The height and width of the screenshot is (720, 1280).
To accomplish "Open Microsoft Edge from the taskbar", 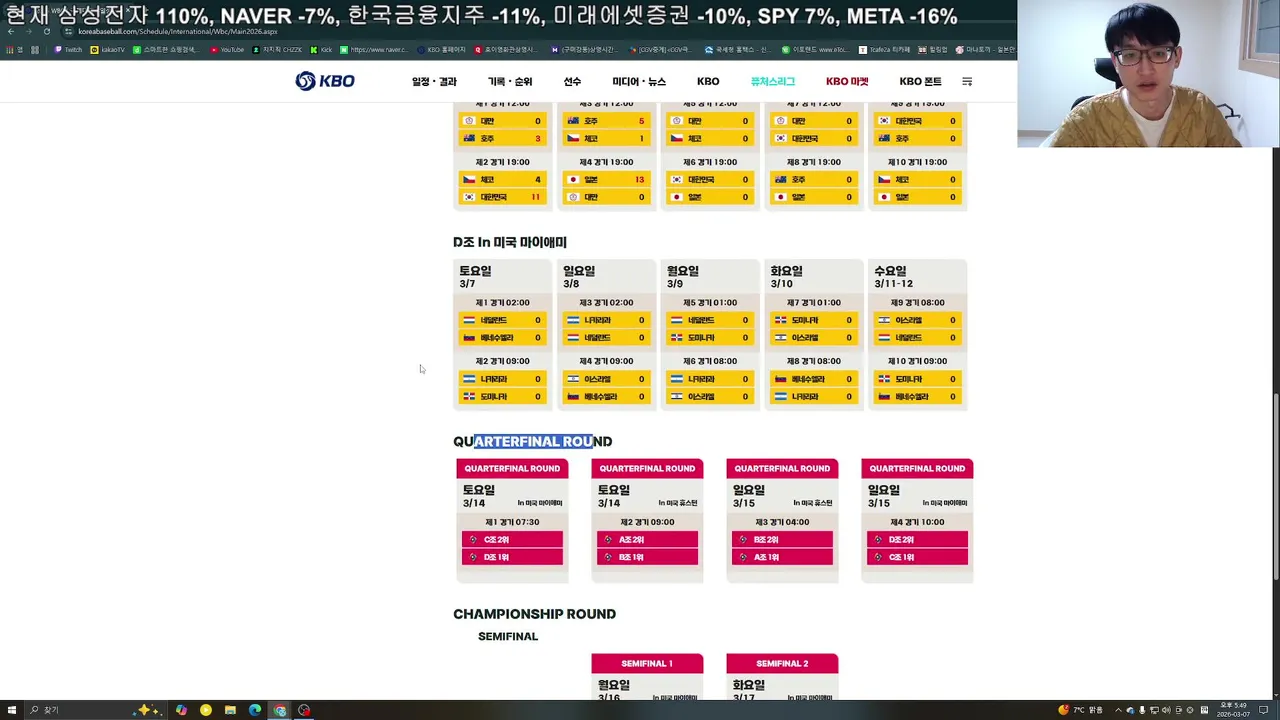I will [255, 710].
